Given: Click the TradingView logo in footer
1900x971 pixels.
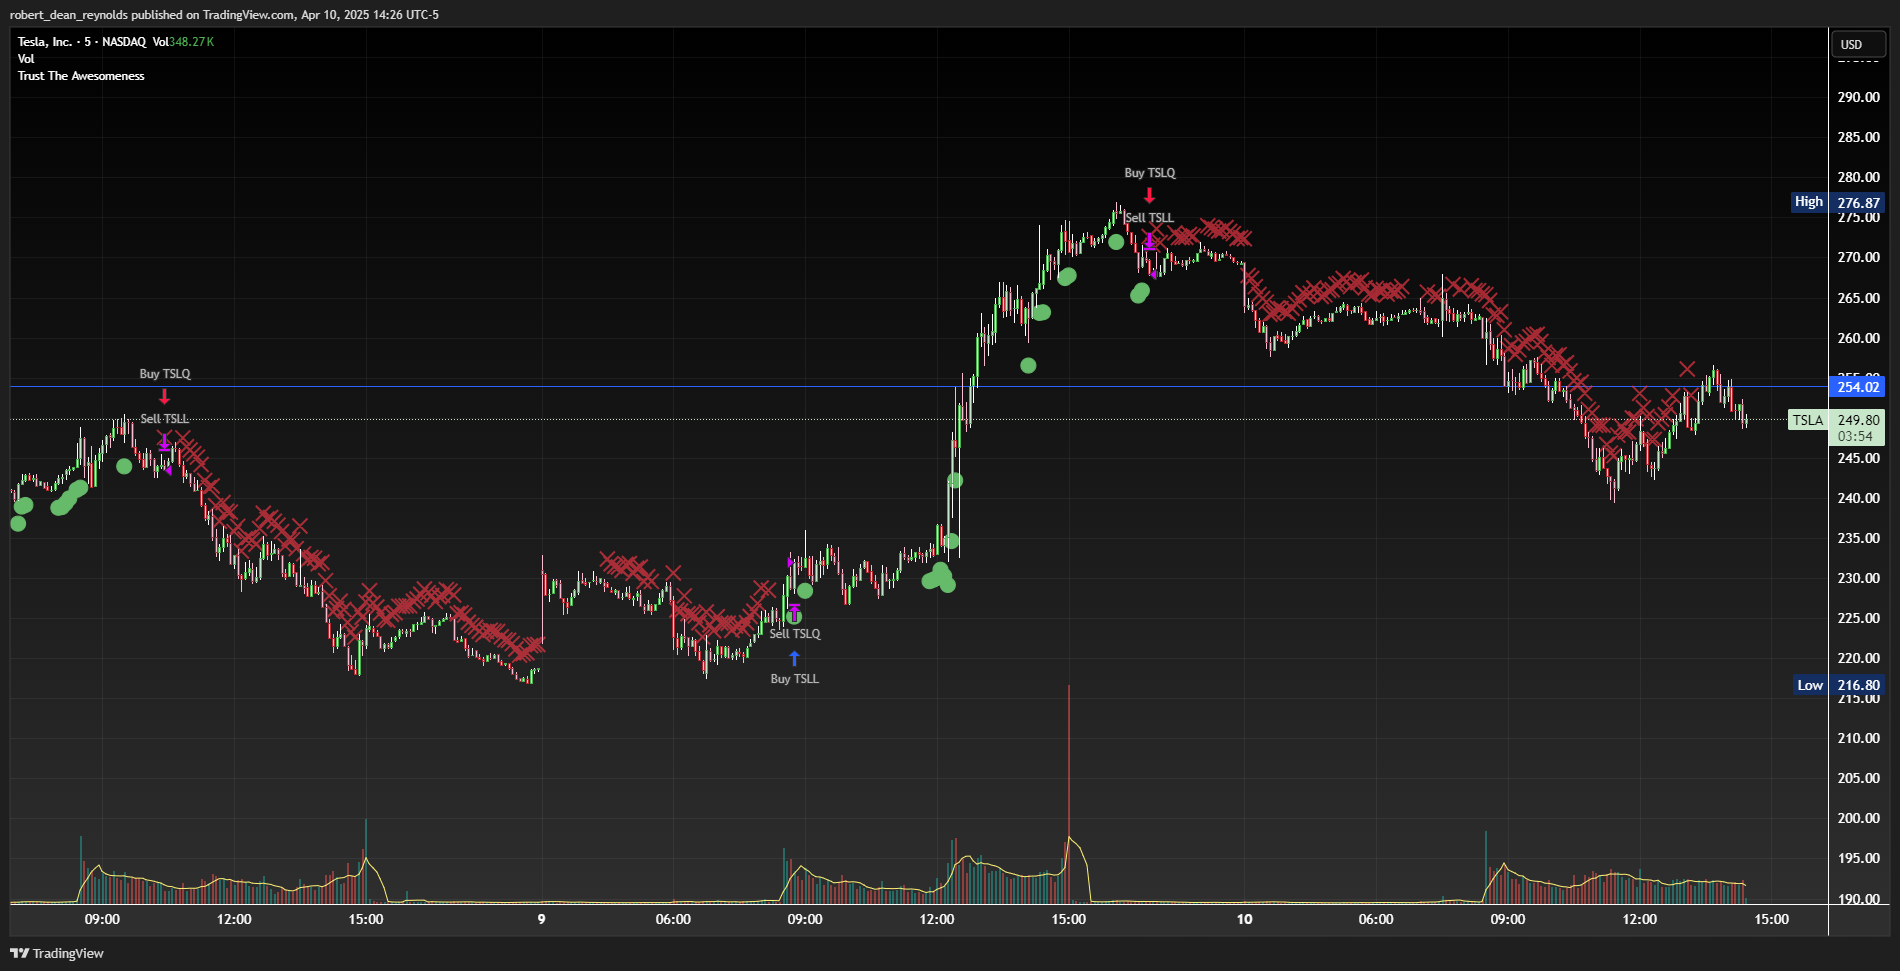Looking at the screenshot, I should [x=57, y=953].
